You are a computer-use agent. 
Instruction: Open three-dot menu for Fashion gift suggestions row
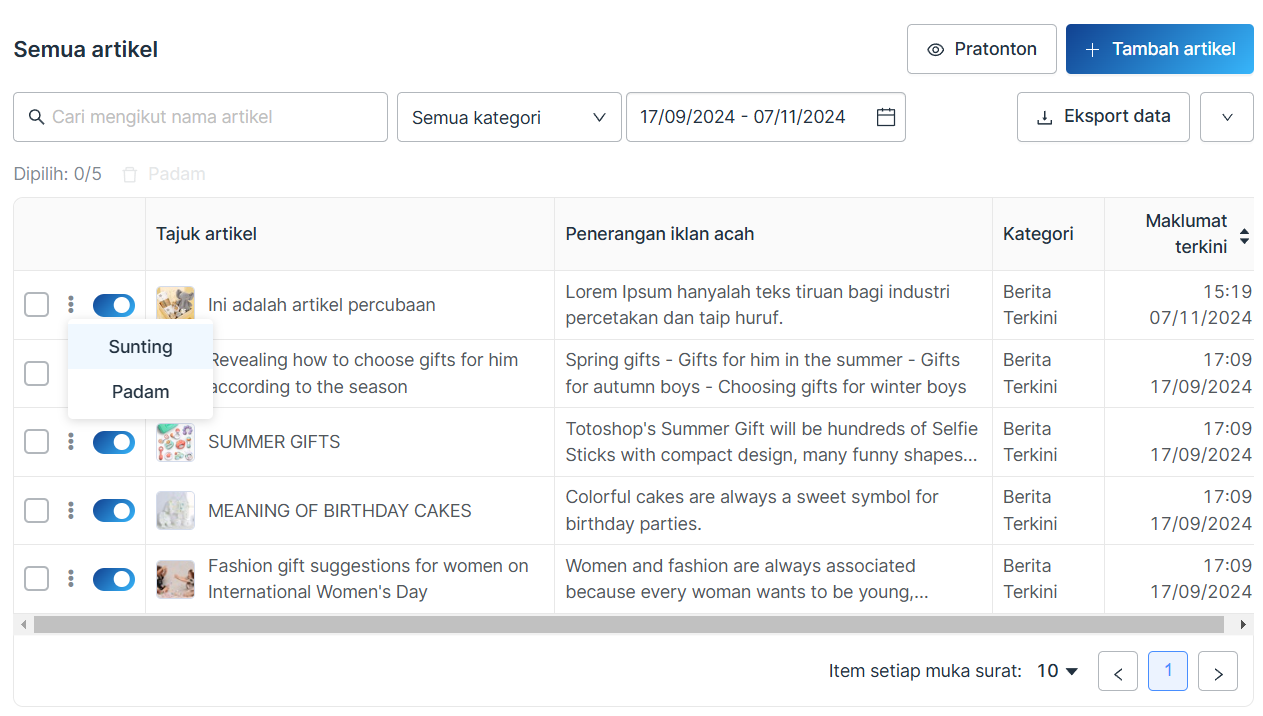71,579
